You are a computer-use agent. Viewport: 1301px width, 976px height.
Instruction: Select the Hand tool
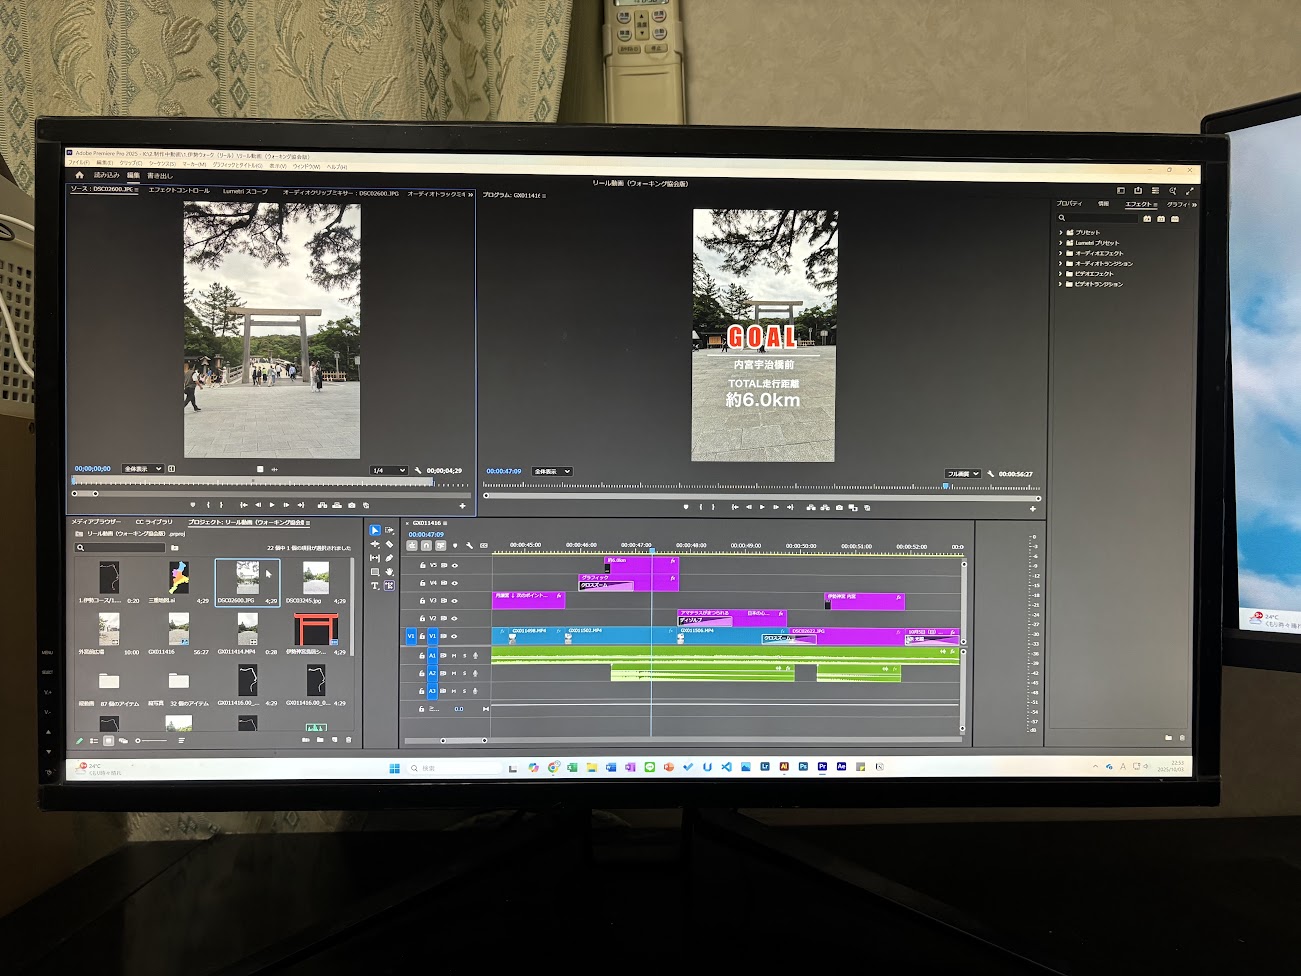(389, 572)
